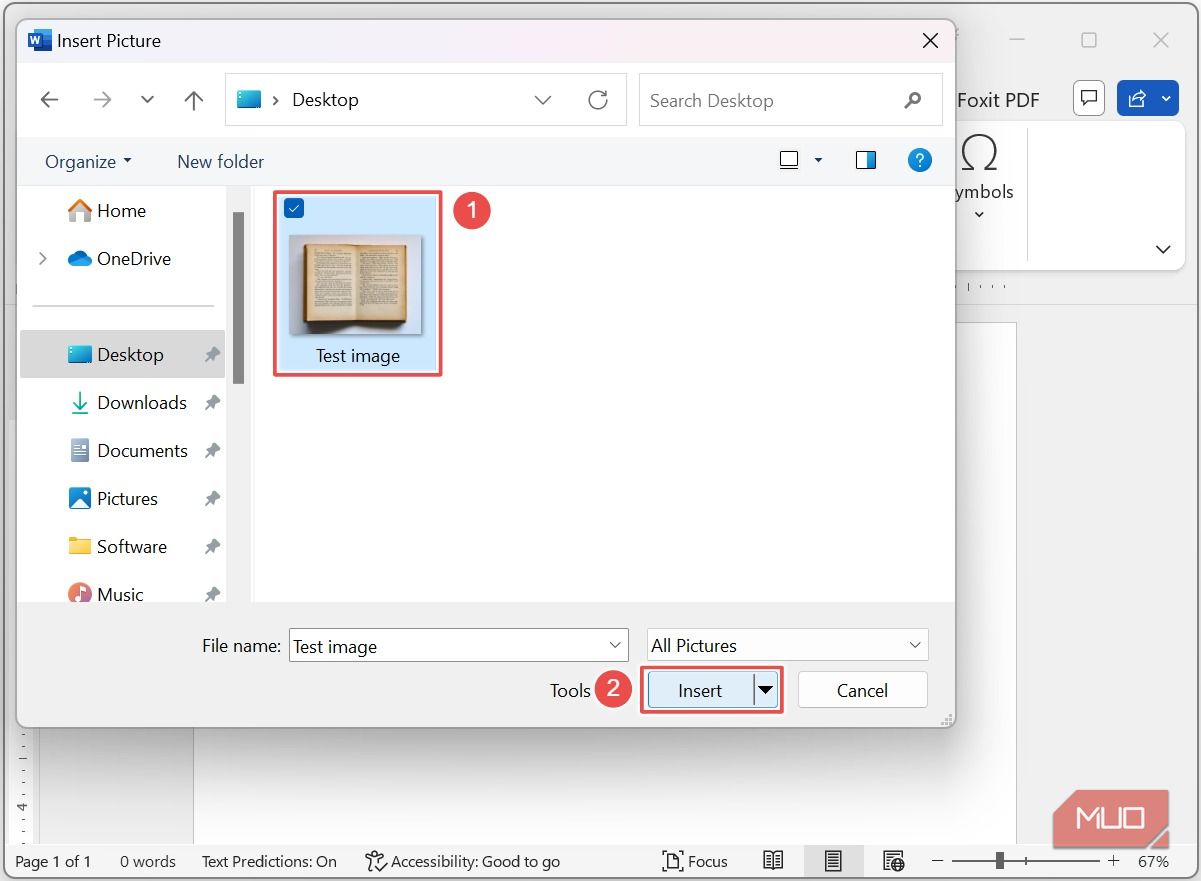Open the recent locations chevron
Screen dimensions: 1201x881
tap(148, 100)
